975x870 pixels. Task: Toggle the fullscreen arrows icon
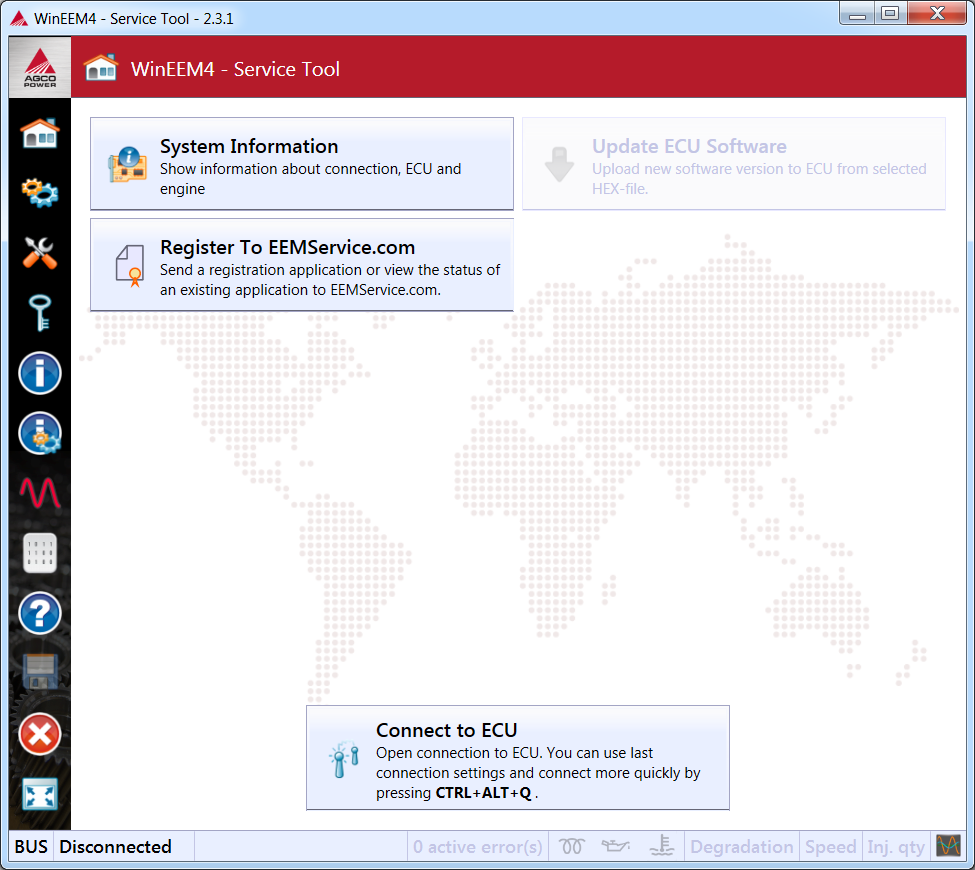pos(40,795)
